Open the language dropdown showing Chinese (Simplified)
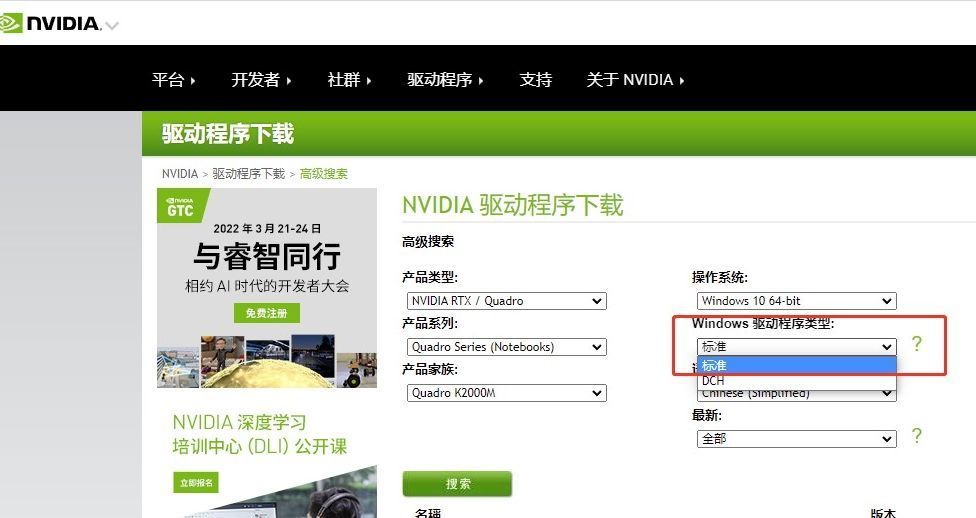Screen dimensions: 976x518 (796, 395)
